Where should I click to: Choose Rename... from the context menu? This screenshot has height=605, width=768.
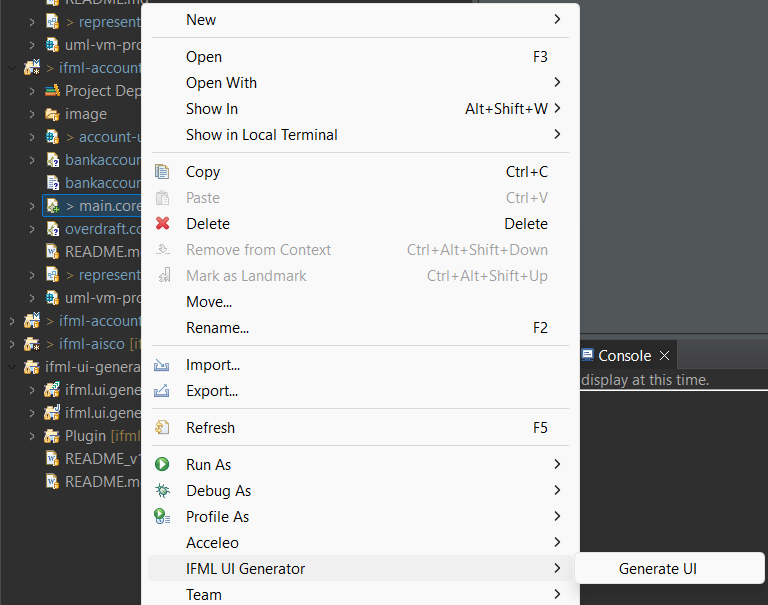click(x=360, y=328)
